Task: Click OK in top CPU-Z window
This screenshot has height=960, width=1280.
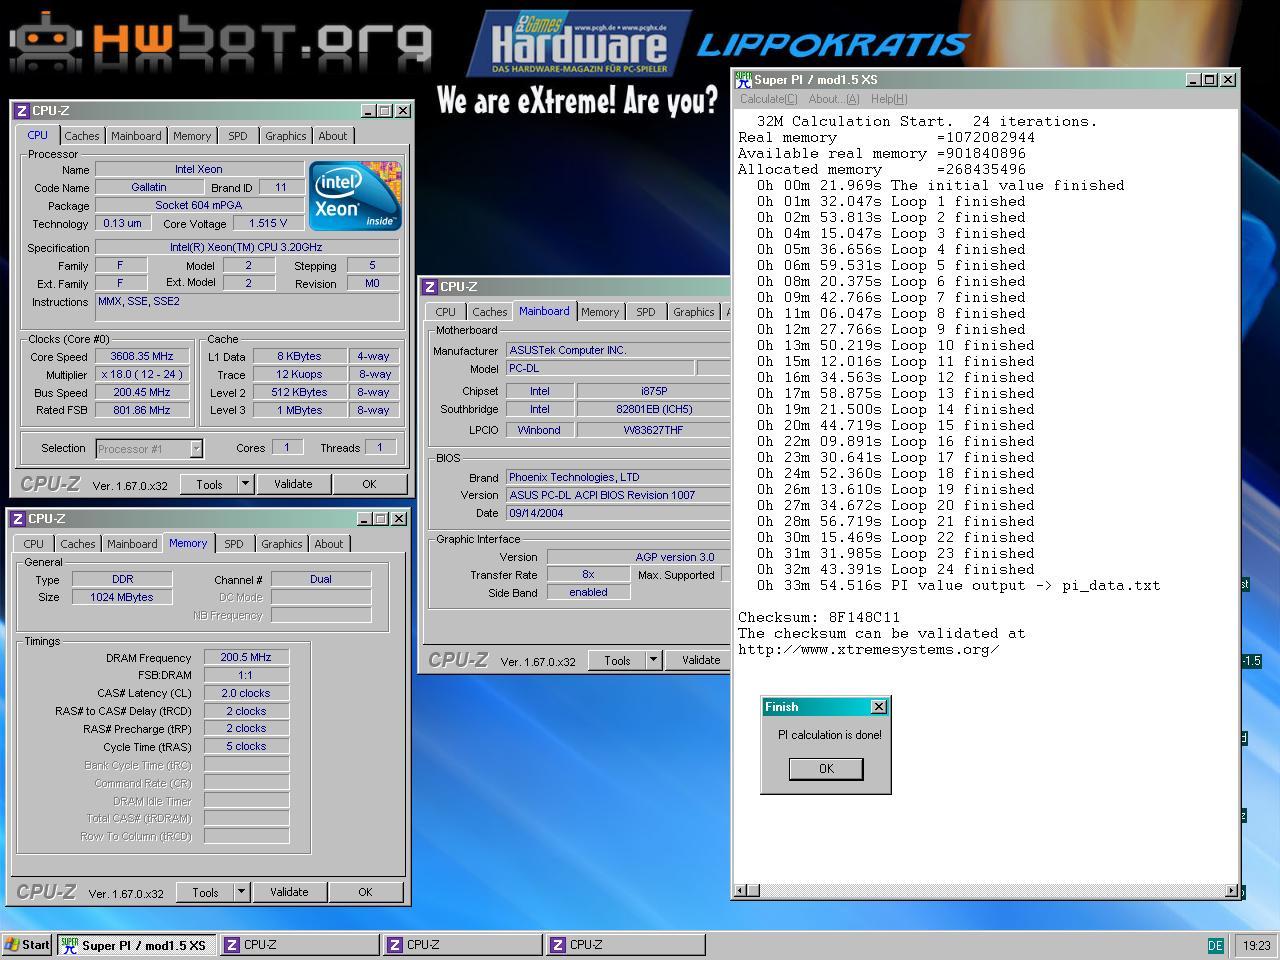Action: coord(369,484)
